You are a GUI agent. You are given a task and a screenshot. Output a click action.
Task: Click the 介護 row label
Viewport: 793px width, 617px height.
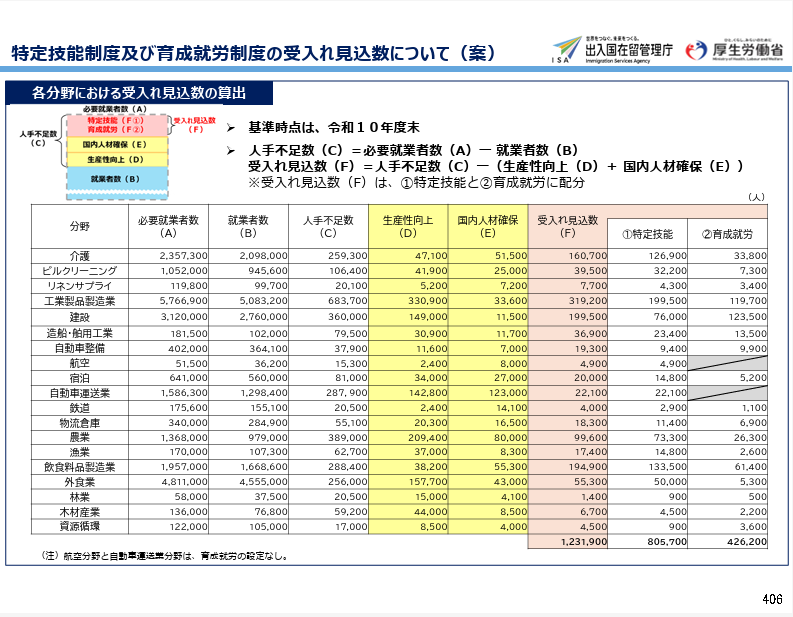79,256
